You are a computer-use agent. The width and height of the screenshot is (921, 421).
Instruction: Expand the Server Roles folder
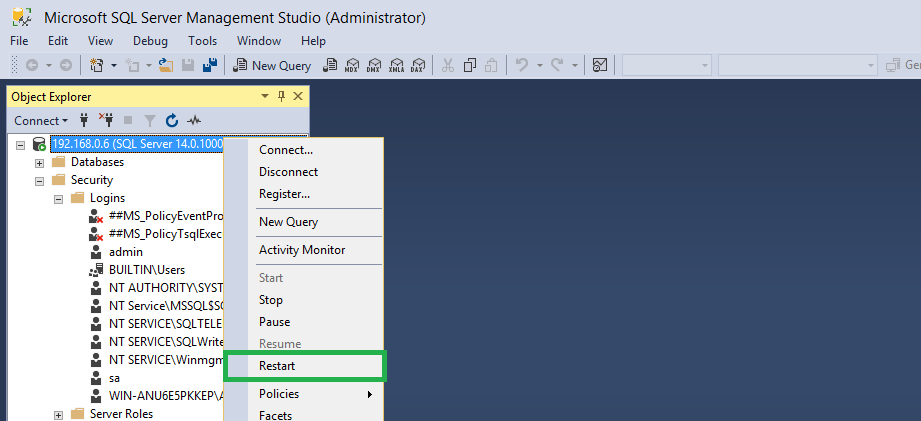point(59,415)
